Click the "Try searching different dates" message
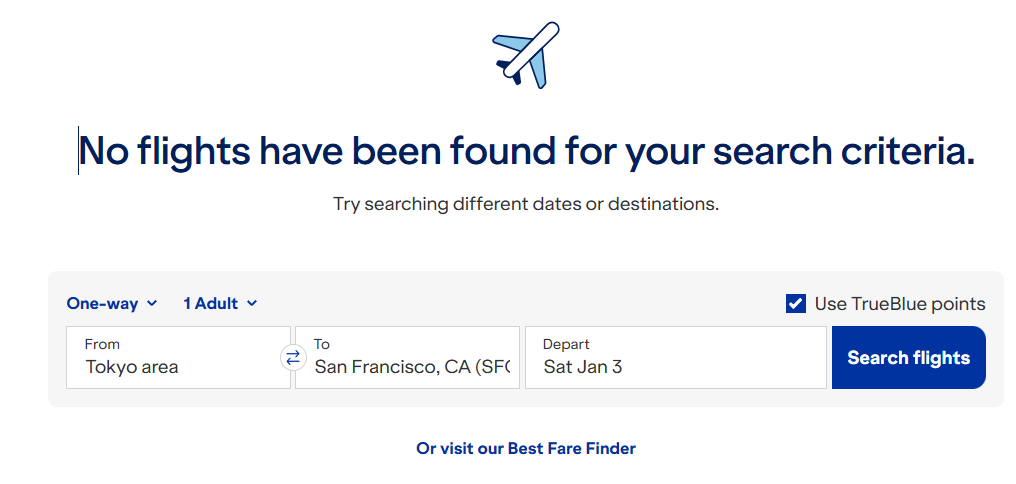1016x484 pixels. point(526,204)
